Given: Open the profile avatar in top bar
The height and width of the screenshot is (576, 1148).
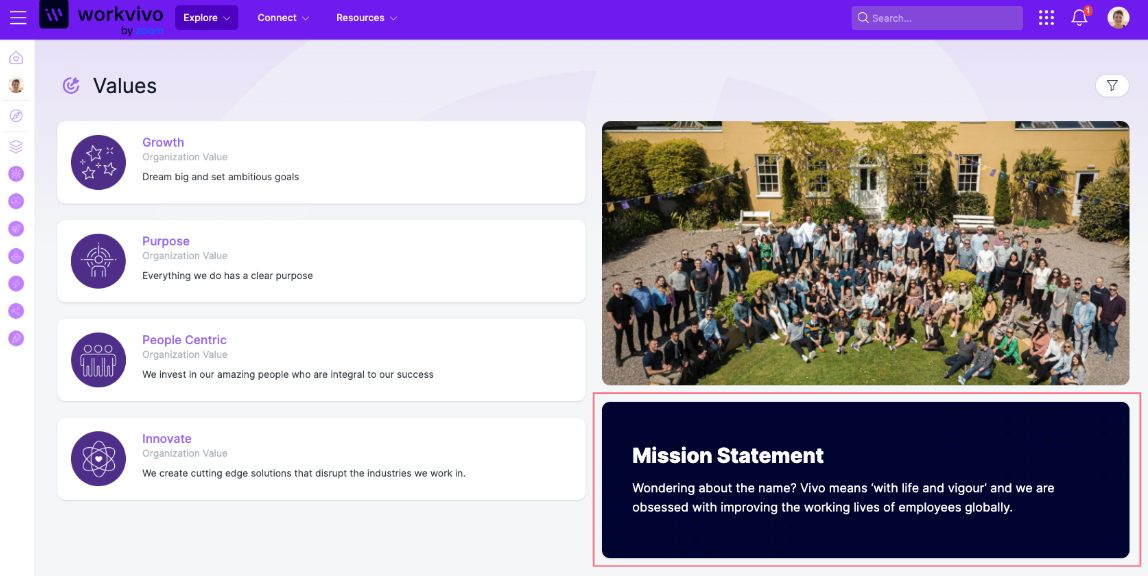Looking at the screenshot, I should coord(1118,18).
